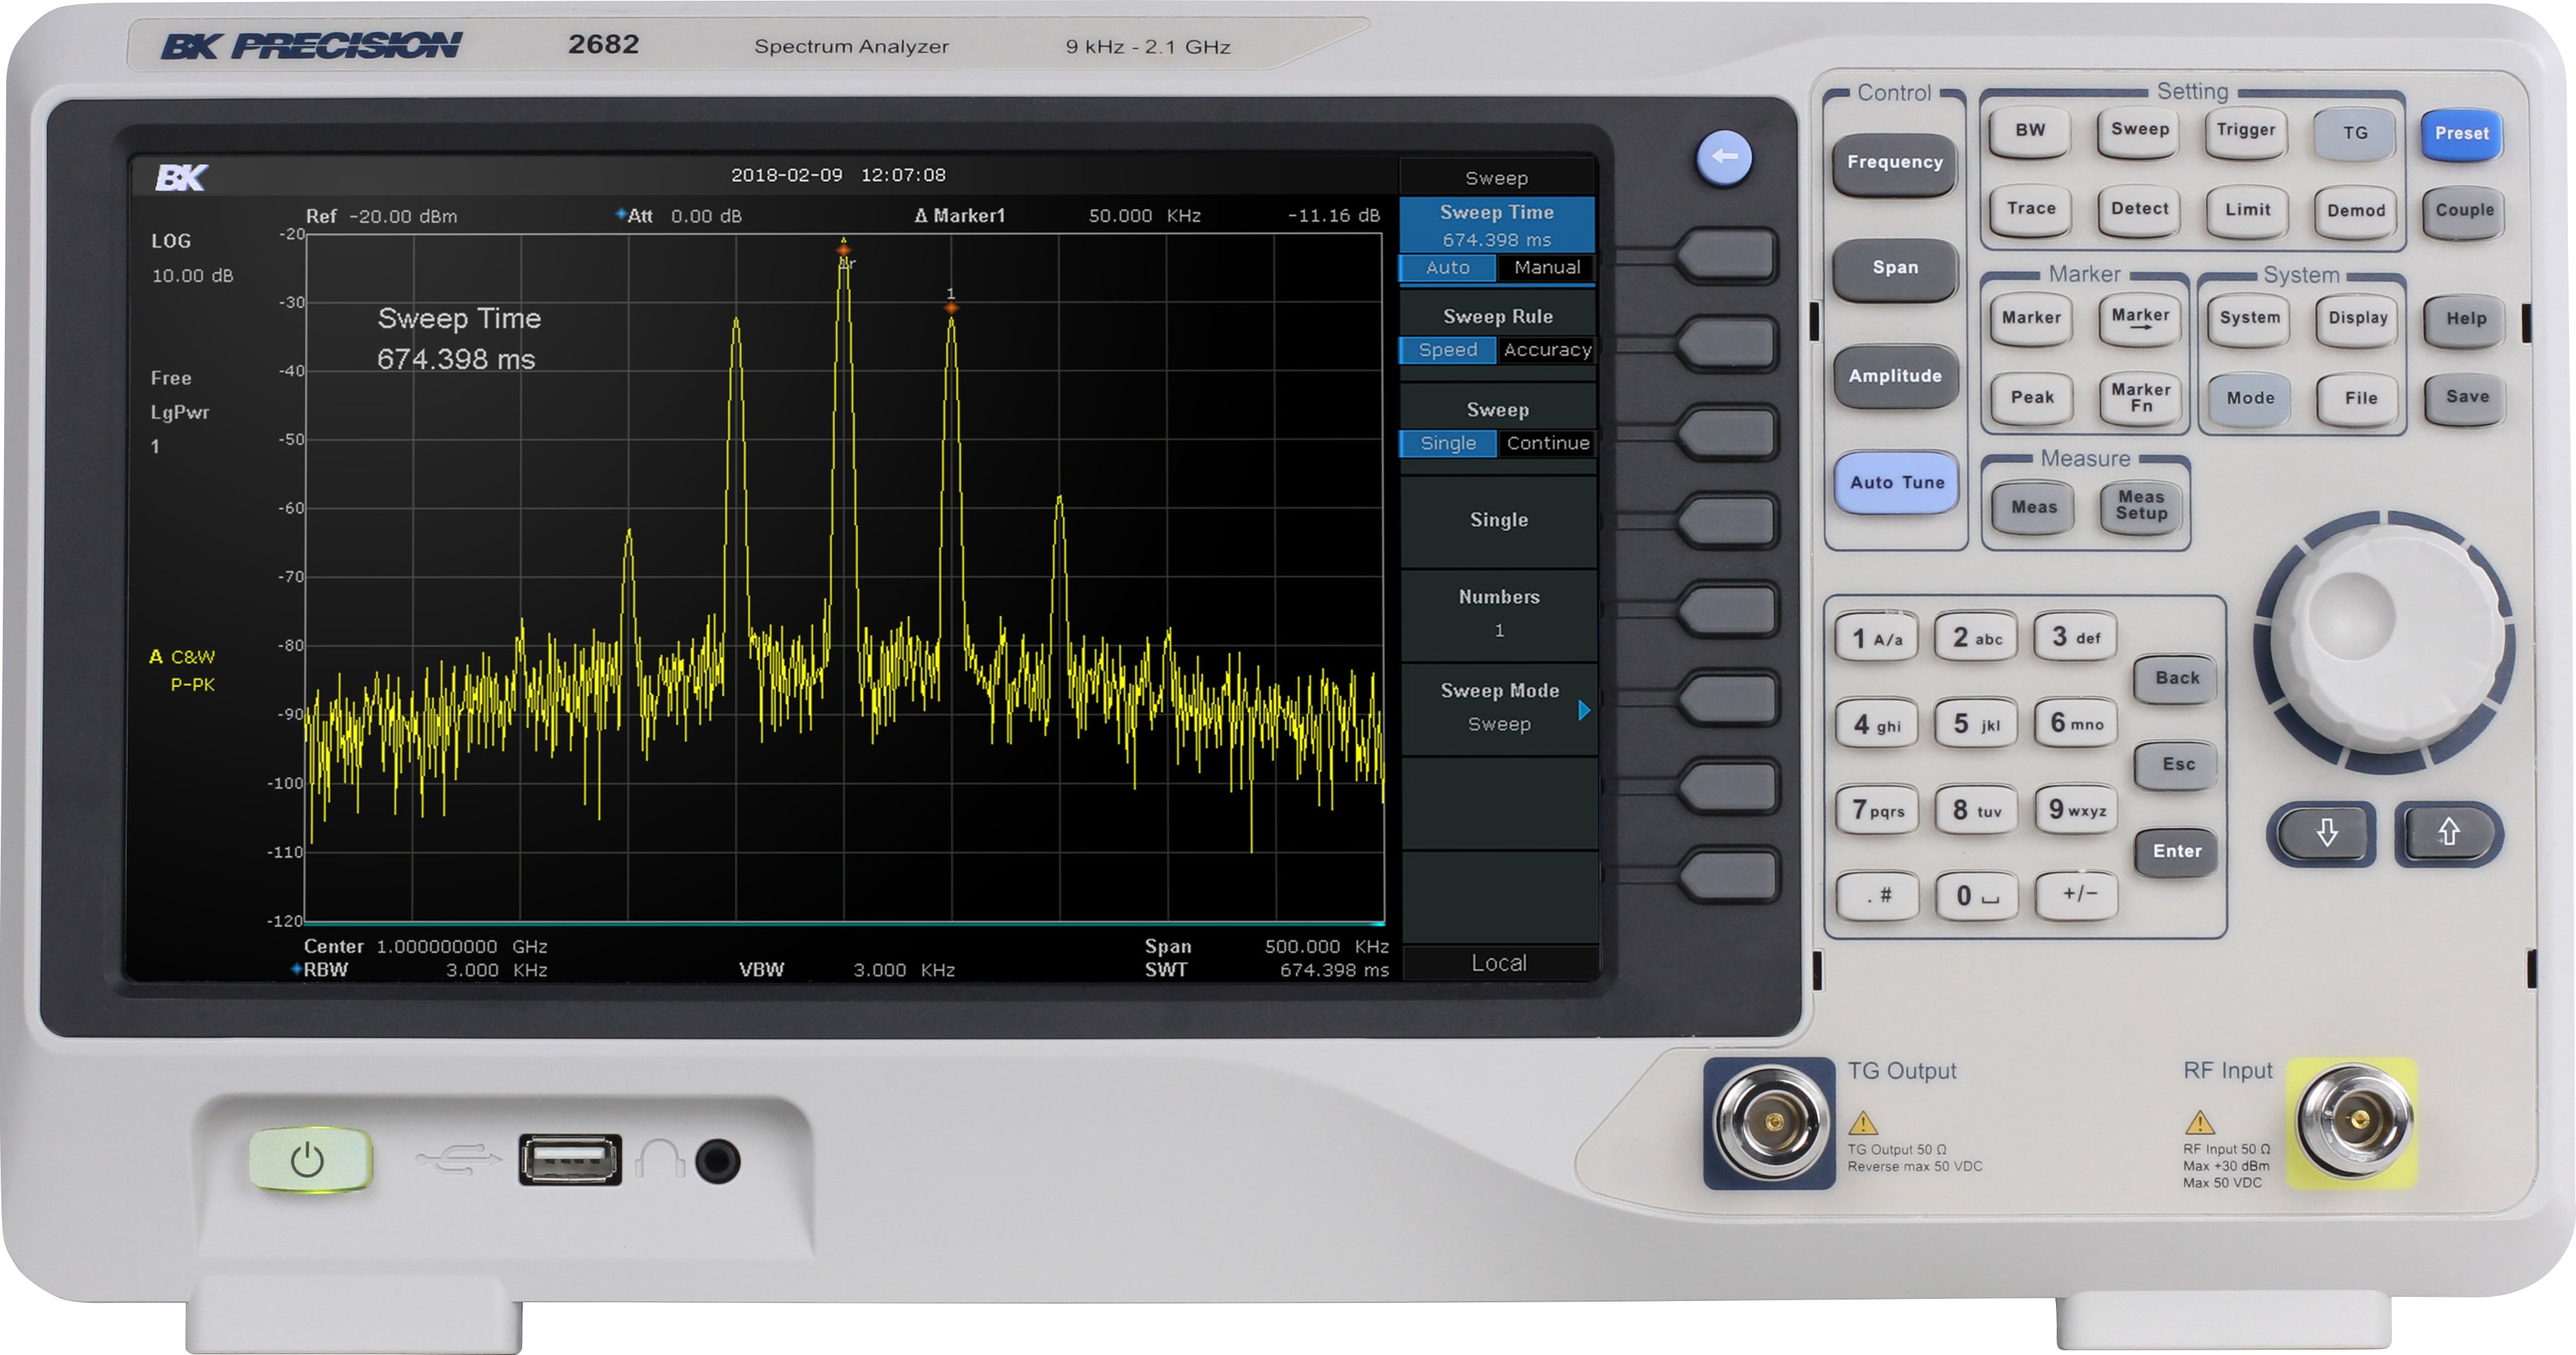
Task: Tap the decimal point # key
Action: [x=1877, y=896]
